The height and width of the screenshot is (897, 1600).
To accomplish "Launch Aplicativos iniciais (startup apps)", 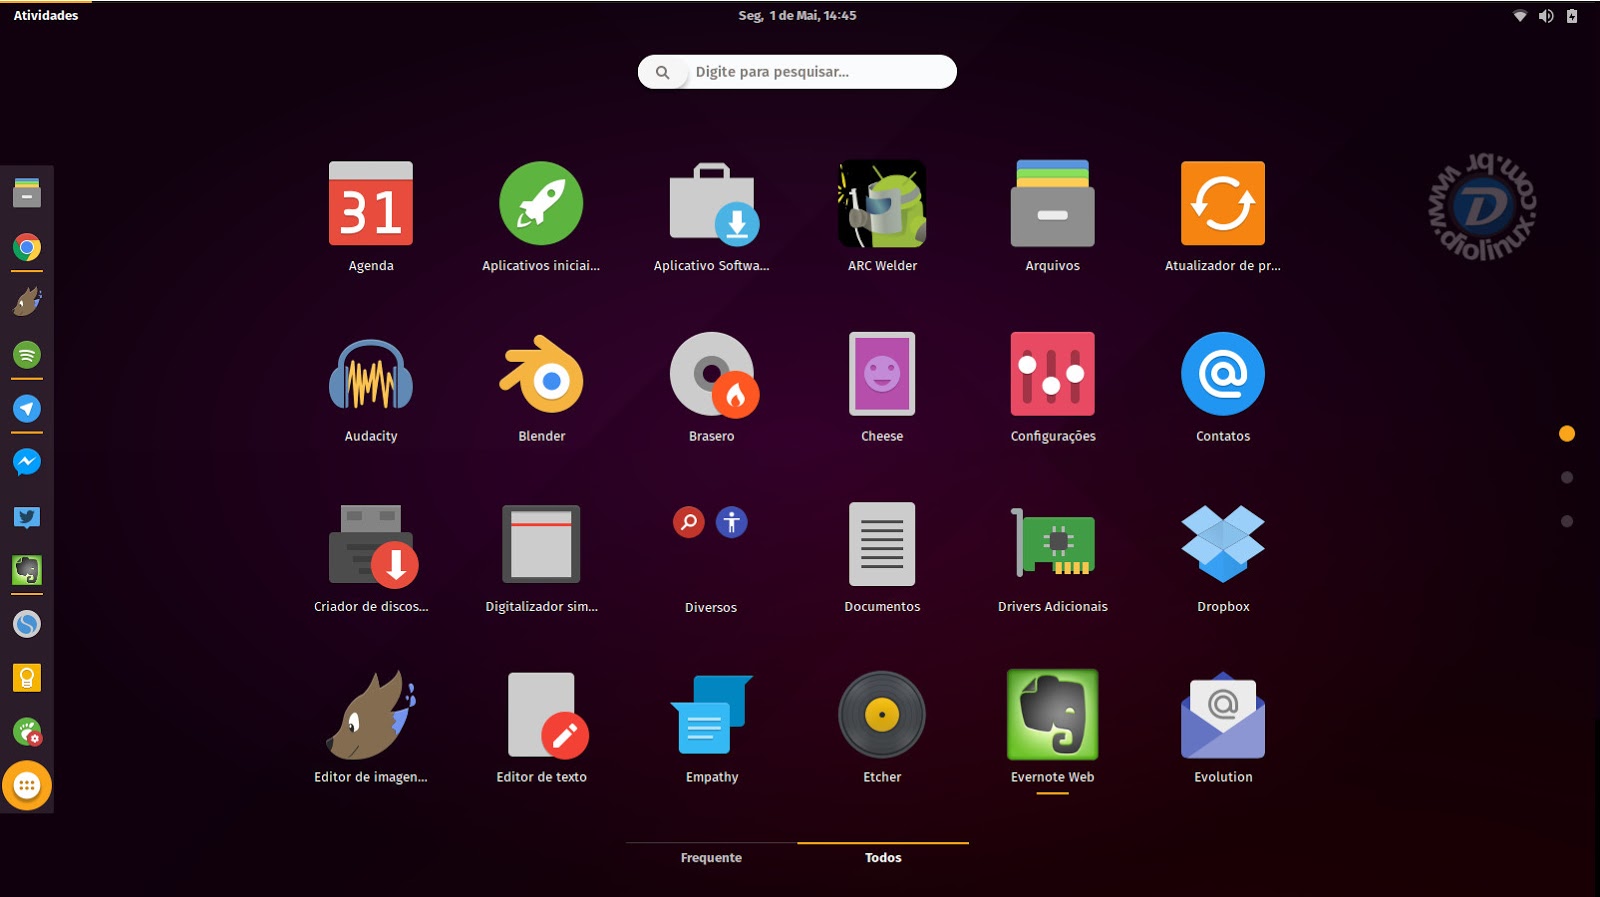I will tap(541, 204).
